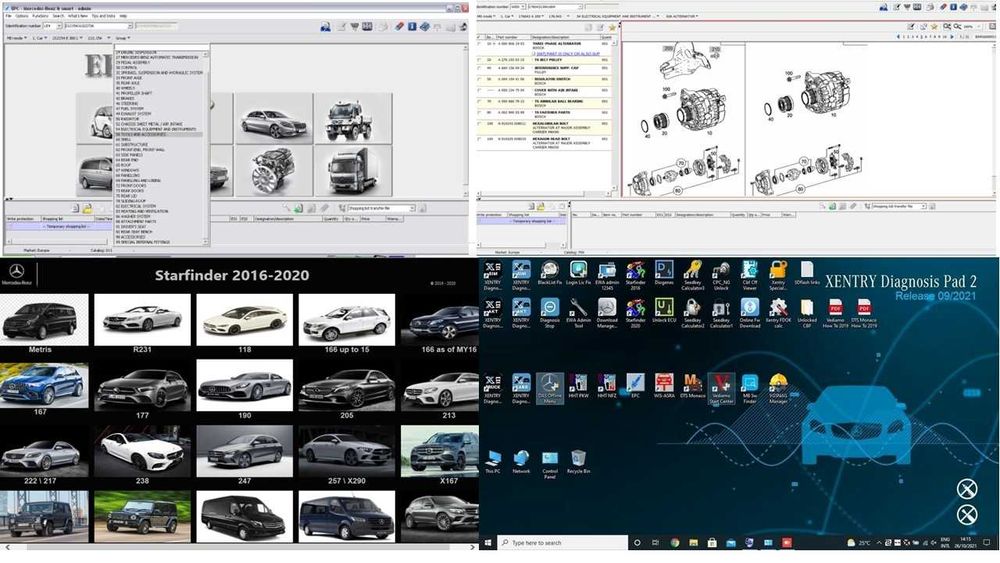1000x563 pixels.
Task: Open the BlackList Fix desktop icon
Action: pyautogui.click(x=550, y=273)
